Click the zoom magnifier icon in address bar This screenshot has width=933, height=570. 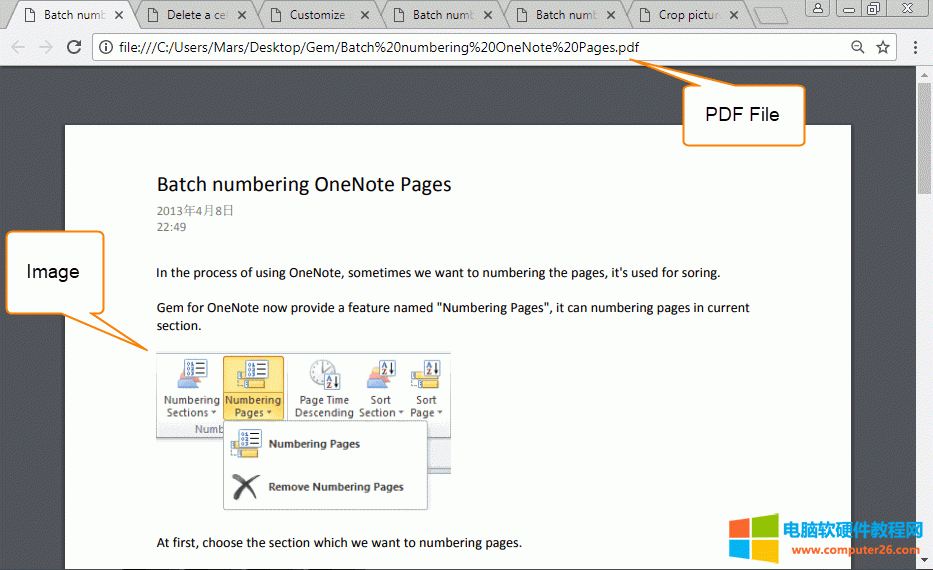(857, 47)
